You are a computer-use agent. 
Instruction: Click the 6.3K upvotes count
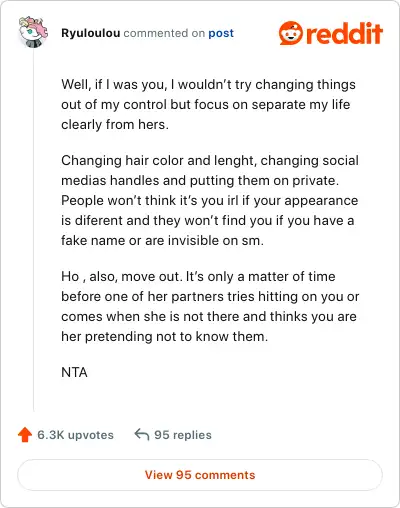[75, 435]
